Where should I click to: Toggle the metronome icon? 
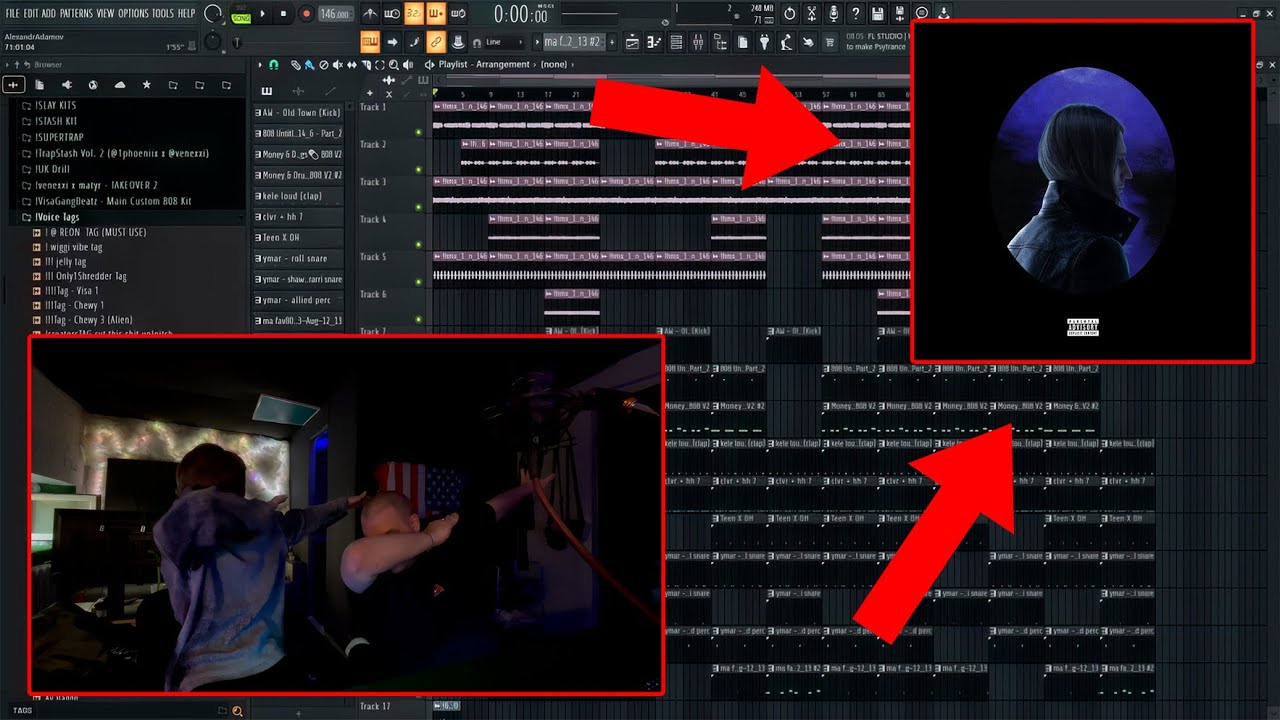(x=370, y=14)
